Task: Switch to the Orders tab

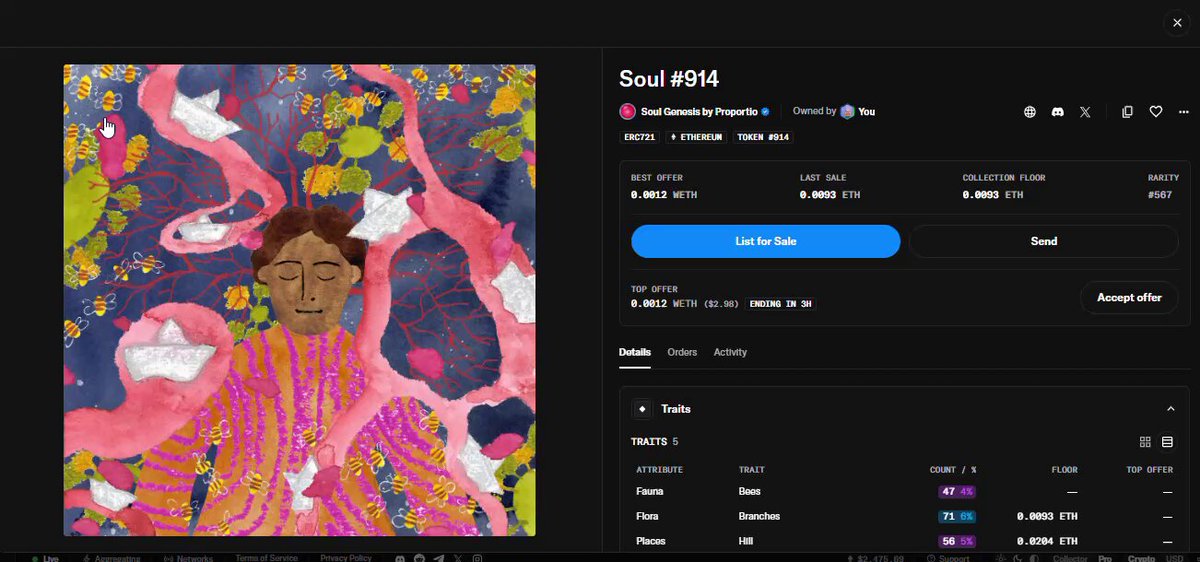Action: point(682,352)
